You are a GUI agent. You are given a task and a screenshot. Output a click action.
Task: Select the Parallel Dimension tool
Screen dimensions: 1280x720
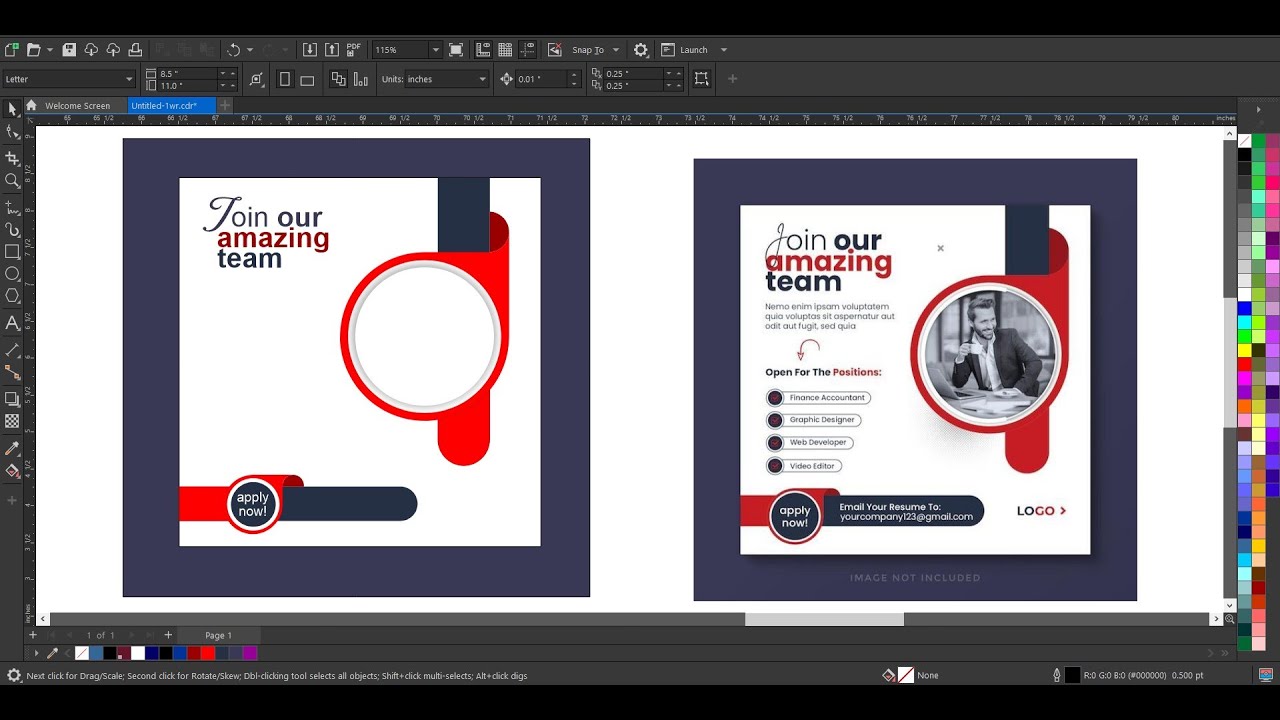(12, 350)
